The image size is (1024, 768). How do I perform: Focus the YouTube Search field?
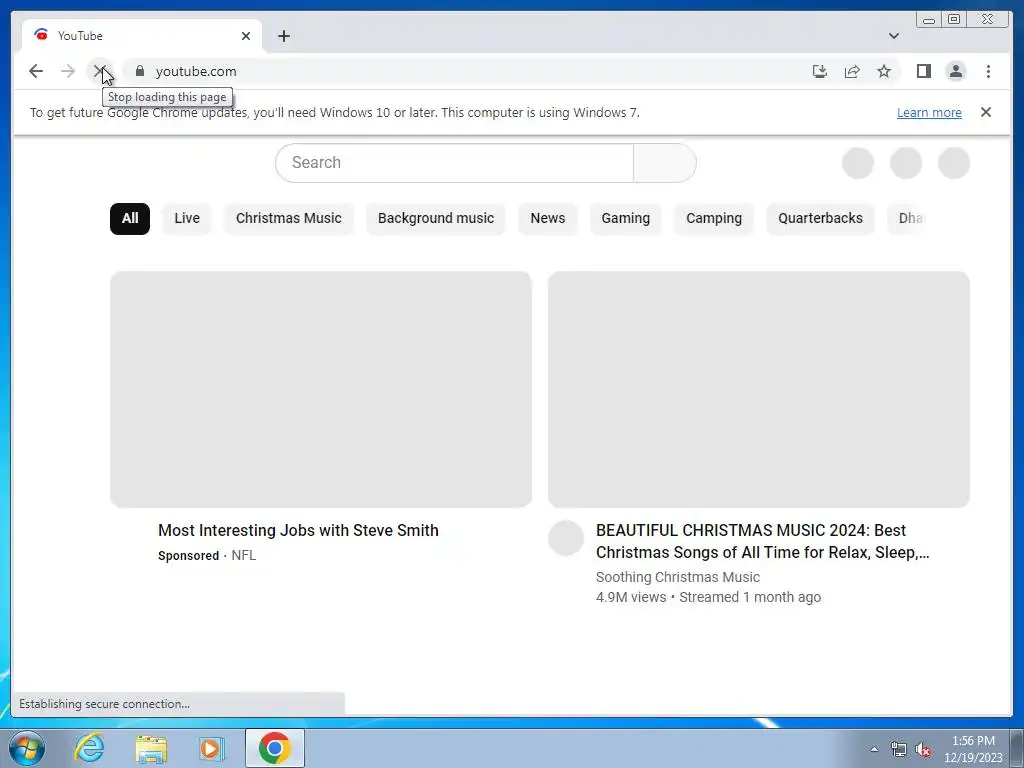click(x=454, y=163)
